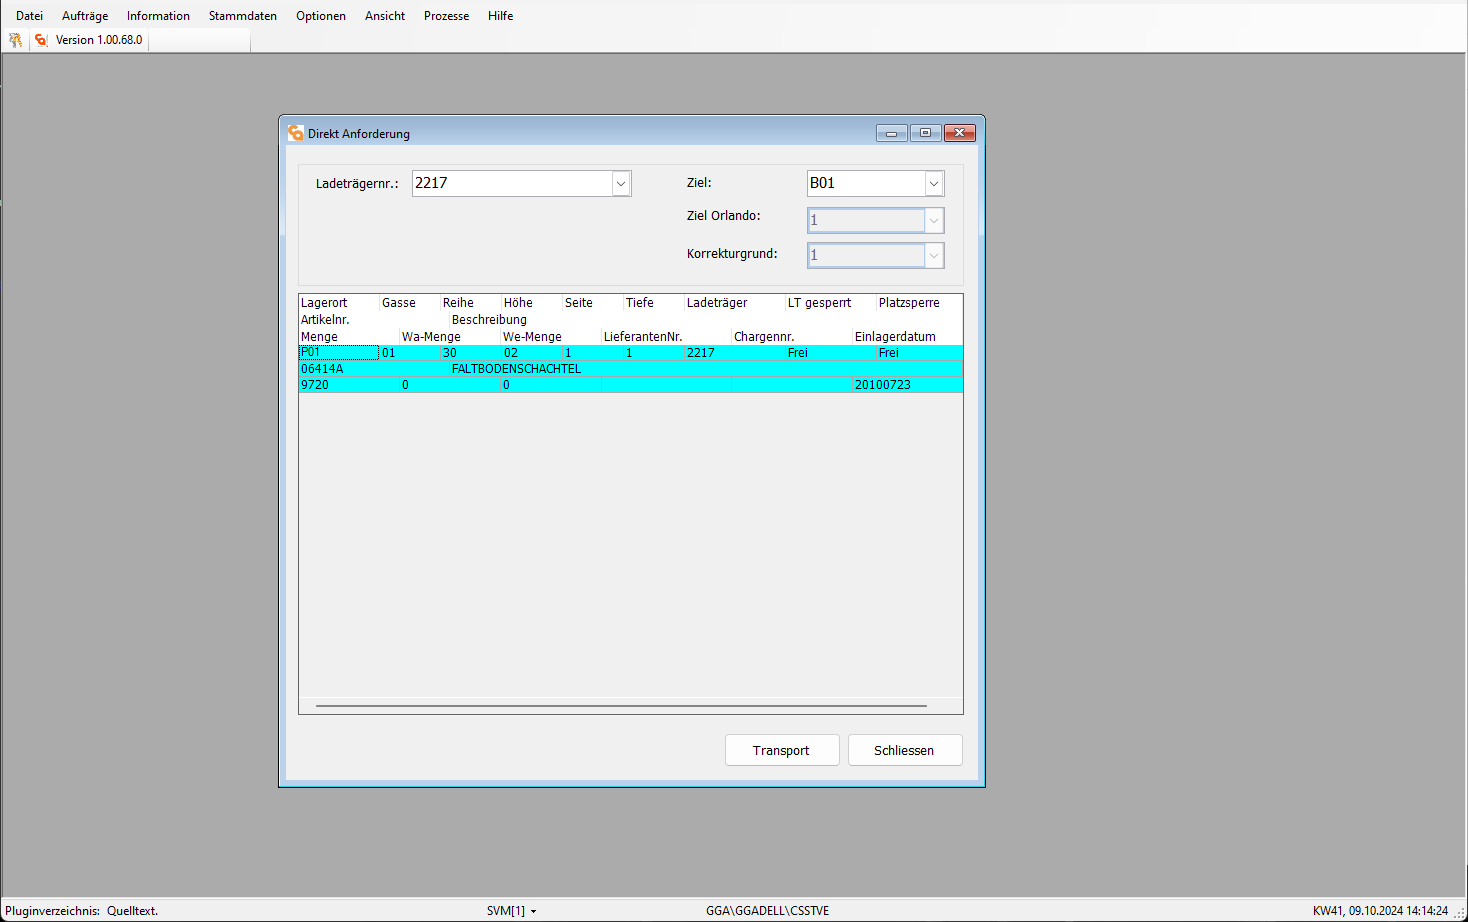The height and width of the screenshot is (922, 1468).
Task: Click the Platzsperre column header
Action: coord(909,303)
